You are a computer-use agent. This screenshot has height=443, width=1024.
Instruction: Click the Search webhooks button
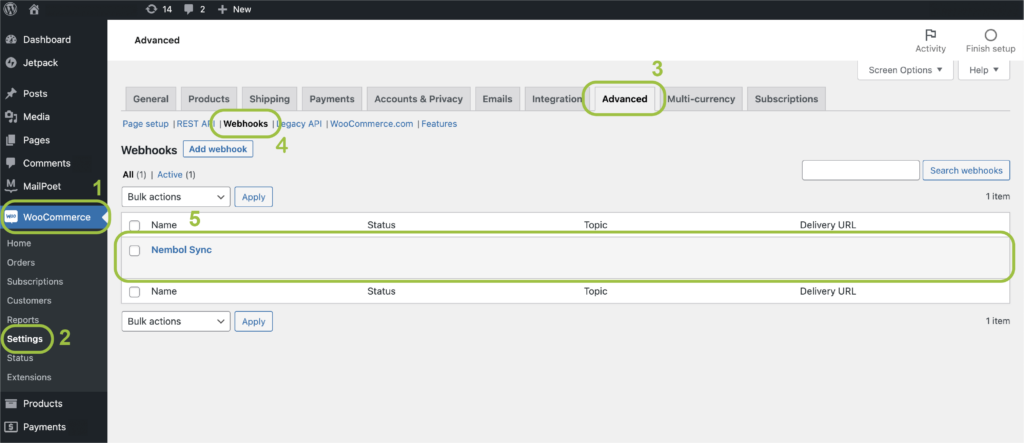tap(966, 171)
